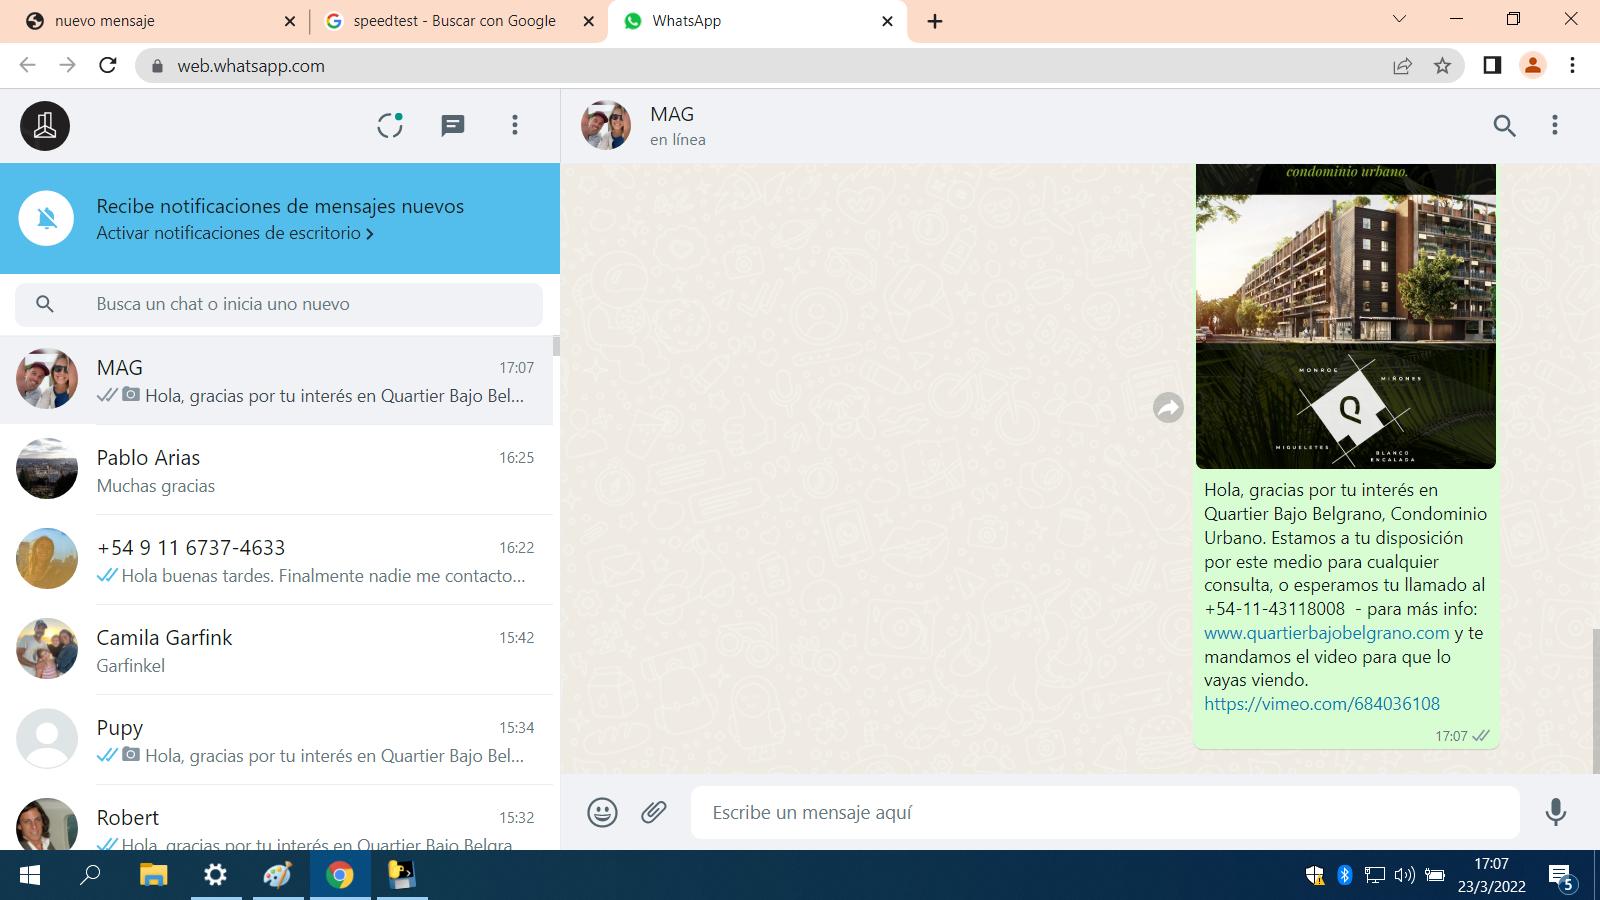Click Pupy's default avatar

click(47, 738)
